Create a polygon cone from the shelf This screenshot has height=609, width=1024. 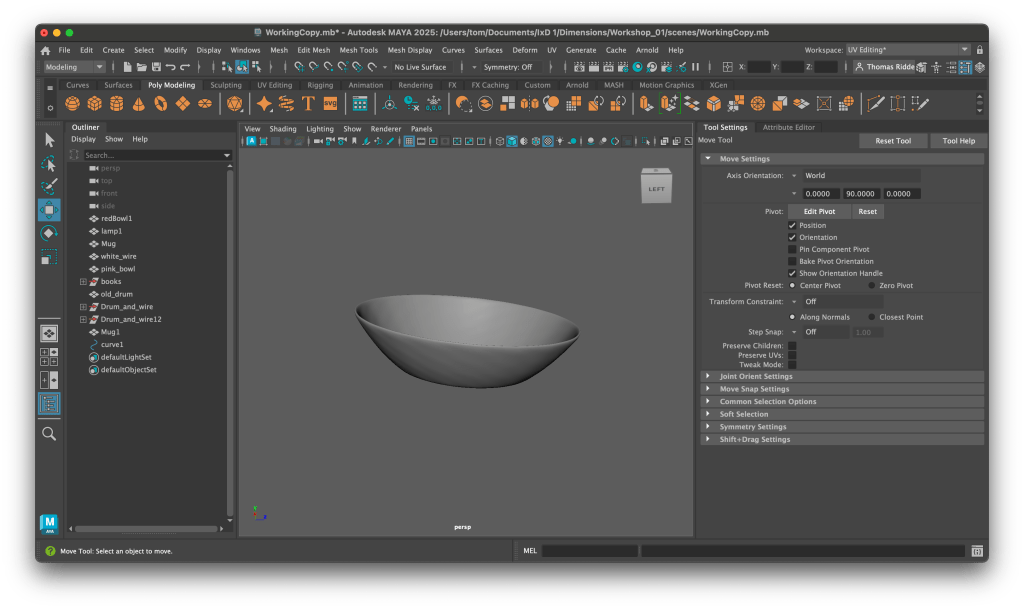tap(139, 104)
